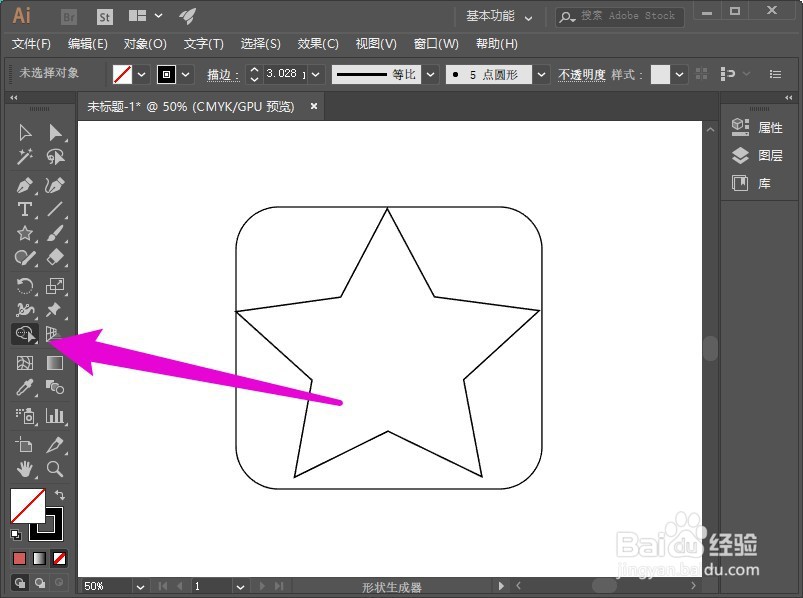Open the artboard number dropdown
Image resolution: width=803 pixels, height=598 pixels.
point(240,586)
